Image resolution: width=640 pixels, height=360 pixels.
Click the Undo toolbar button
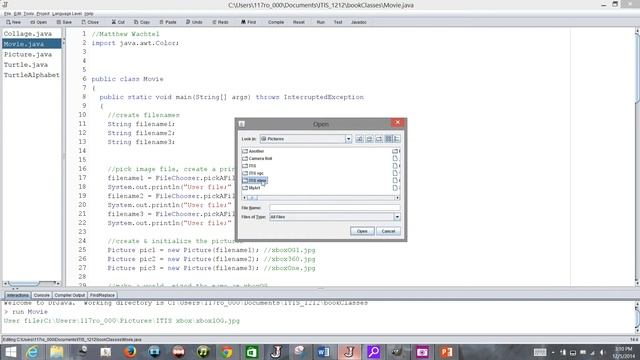pyautogui.click(x=194, y=22)
